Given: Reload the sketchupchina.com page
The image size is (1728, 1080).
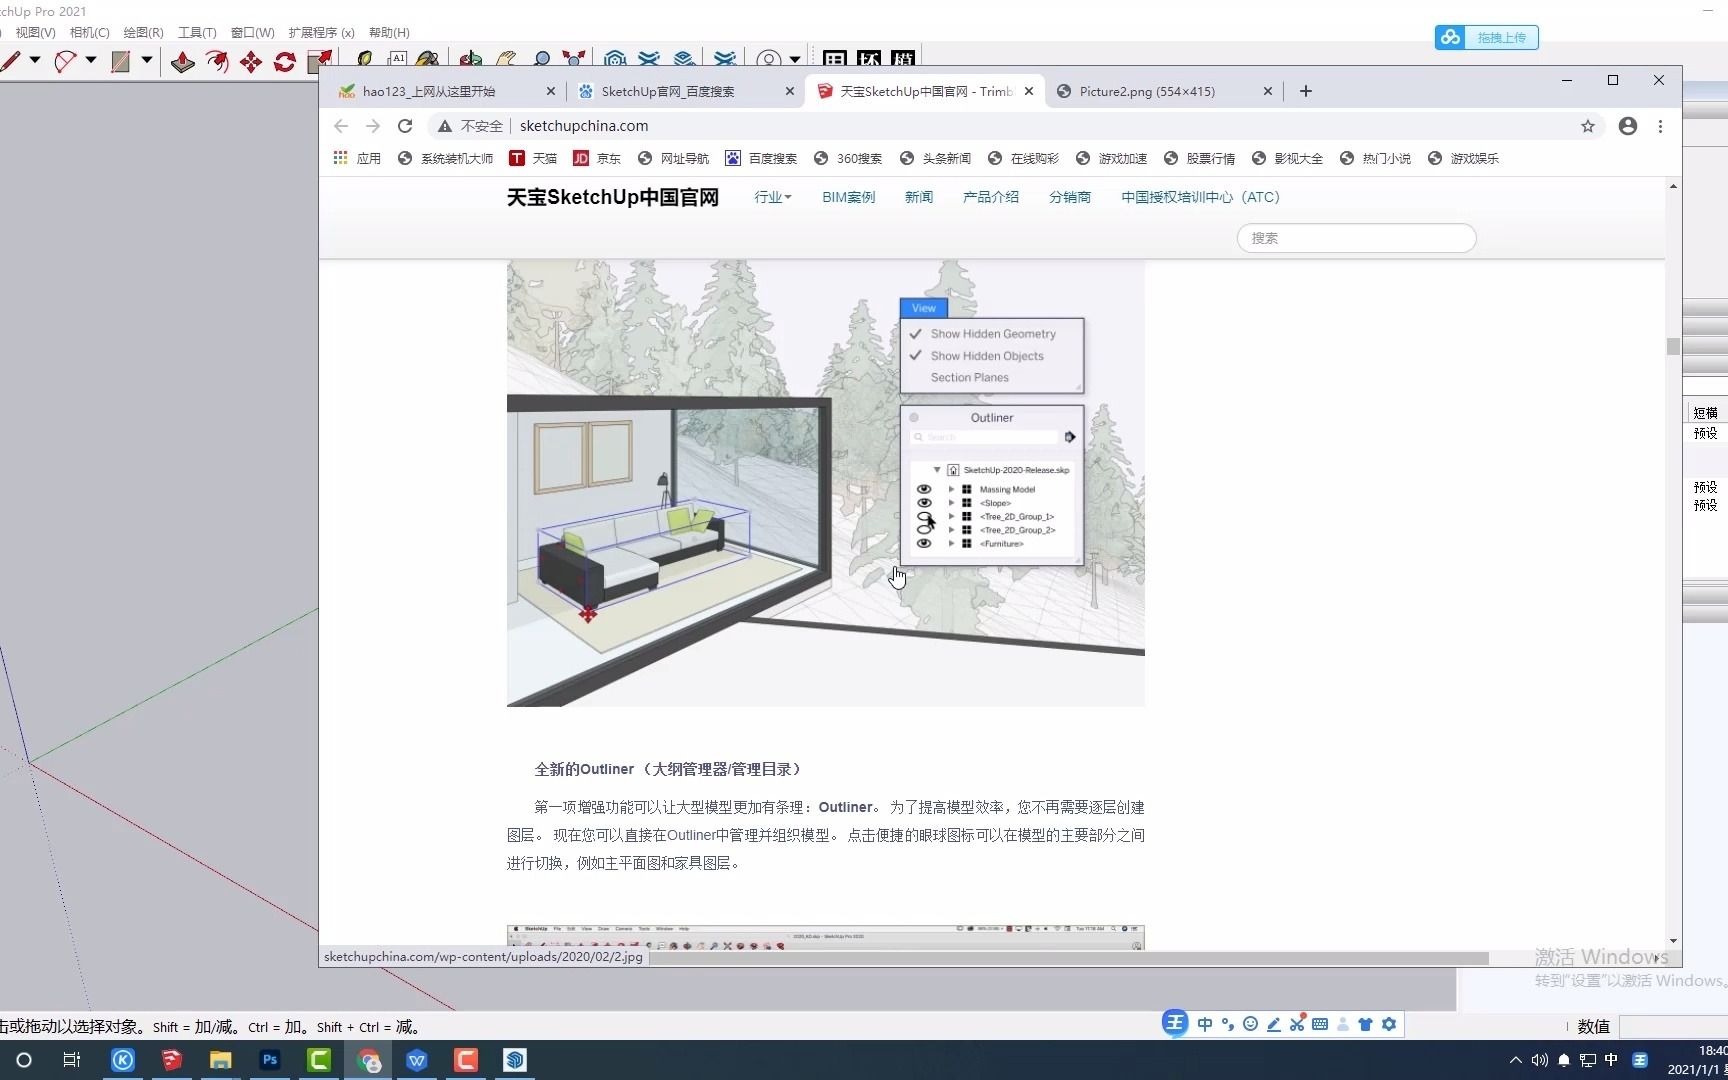Looking at the screenshot, I should 405,126.
